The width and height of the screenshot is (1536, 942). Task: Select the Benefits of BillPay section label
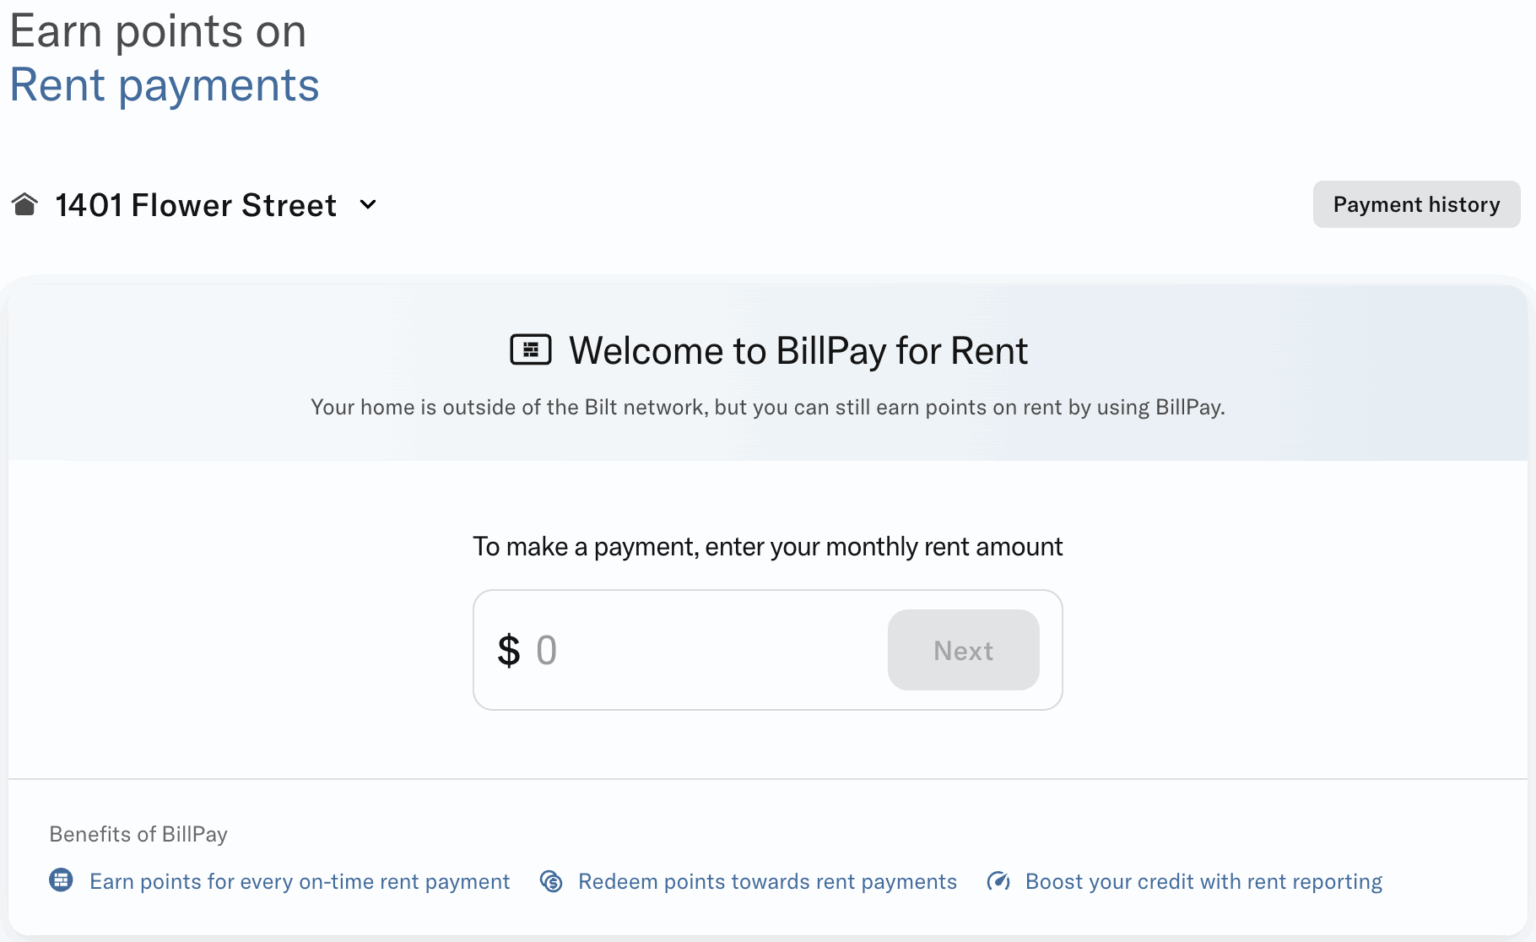(x=138, y=833)
